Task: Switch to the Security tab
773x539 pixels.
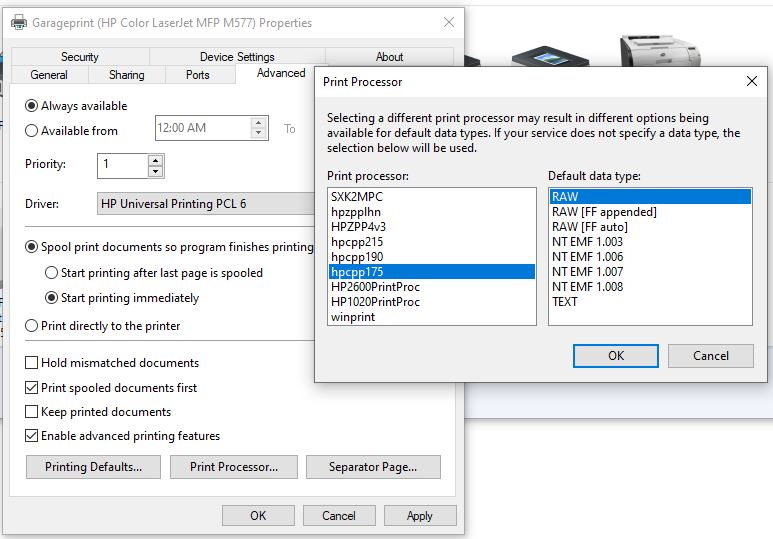Action: (80, 57)
